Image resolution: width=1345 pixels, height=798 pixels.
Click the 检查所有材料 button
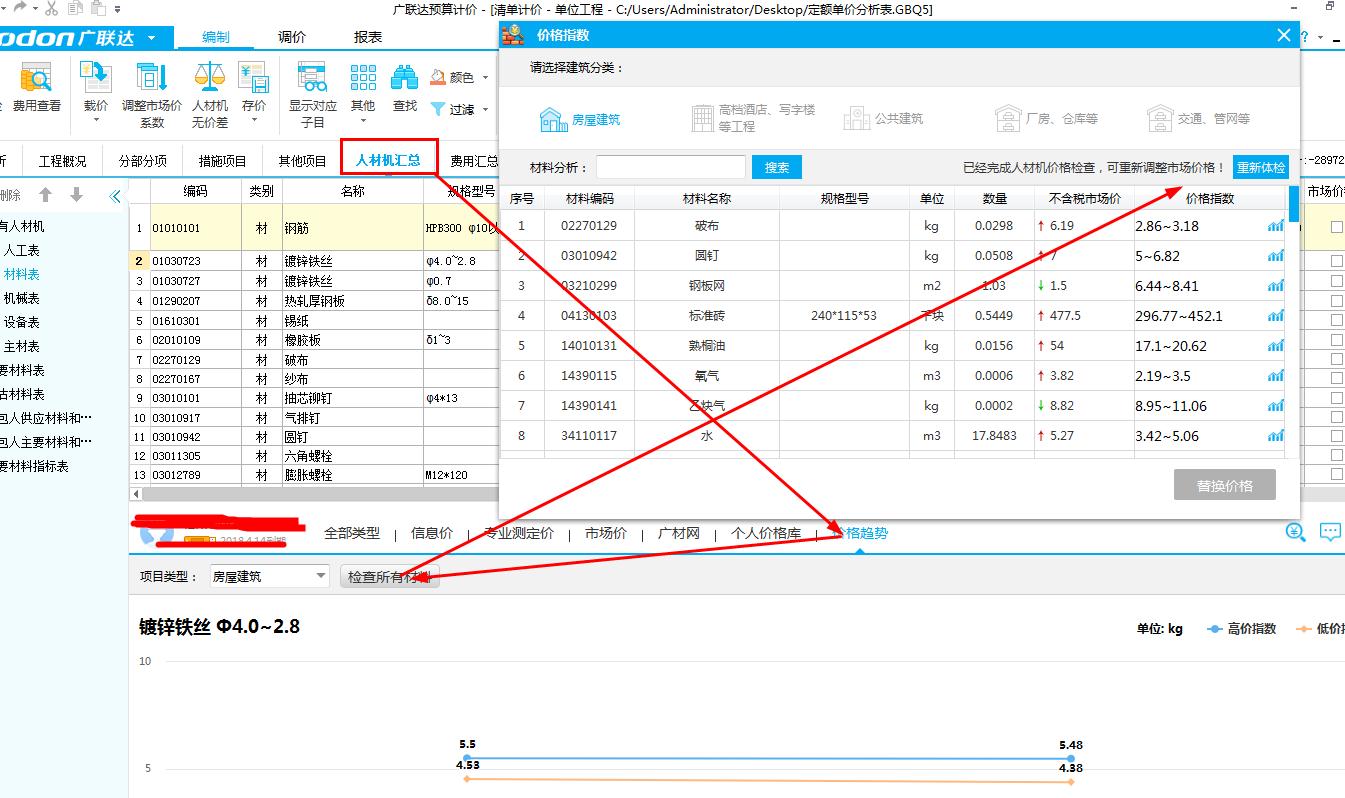(390, 576)
